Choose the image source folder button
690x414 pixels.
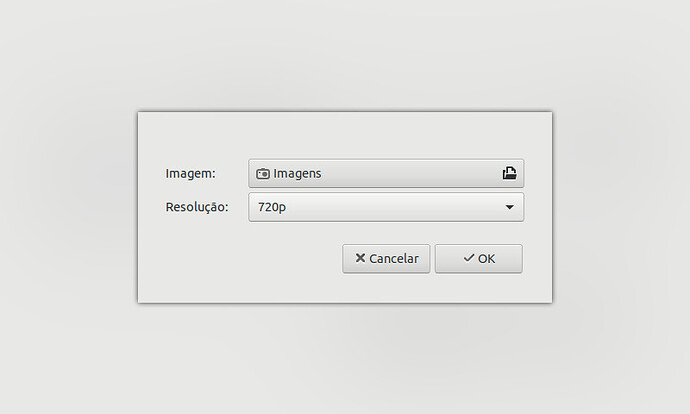coord(386,173)
